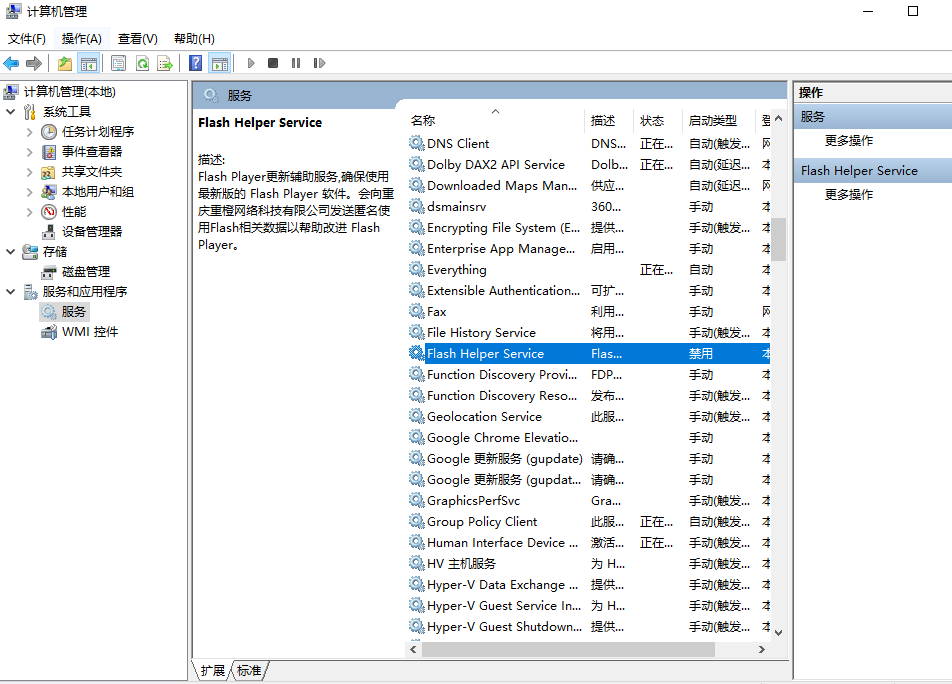Select the dsmainsrv service row
Screen dimensions: 952x684
click(x=588, y=207)
